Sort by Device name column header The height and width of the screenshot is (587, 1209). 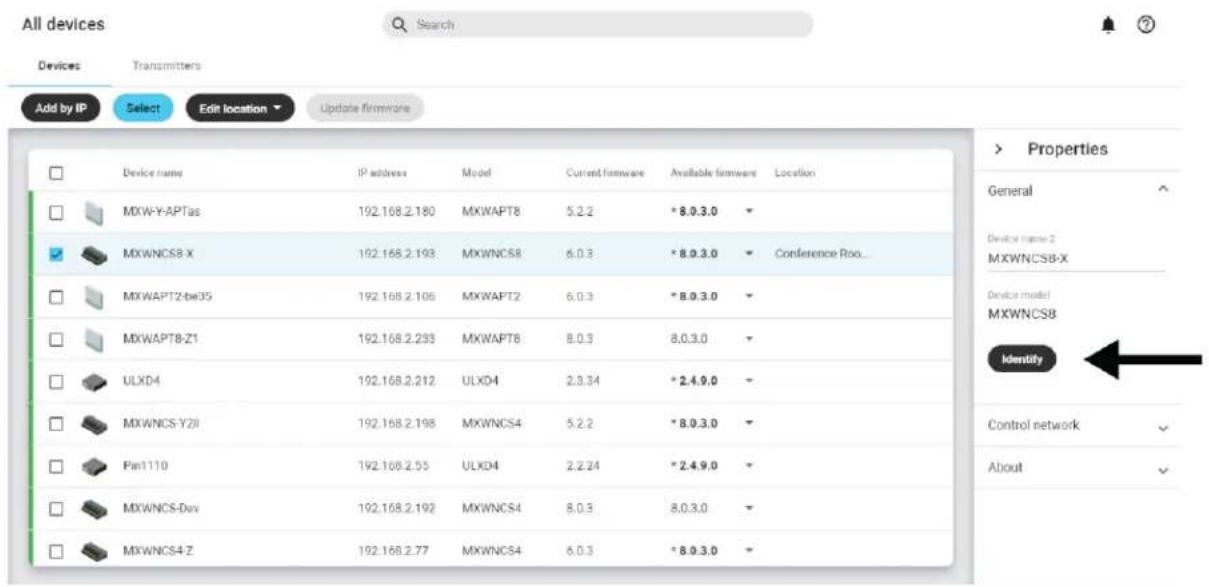pyautogui.click(x=152, y=173)
